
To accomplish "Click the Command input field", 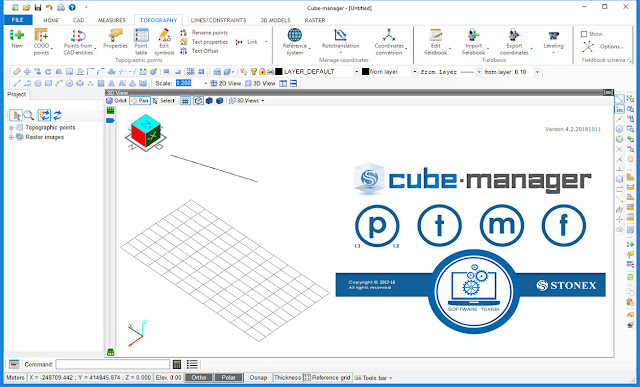I will coord(113,364).
